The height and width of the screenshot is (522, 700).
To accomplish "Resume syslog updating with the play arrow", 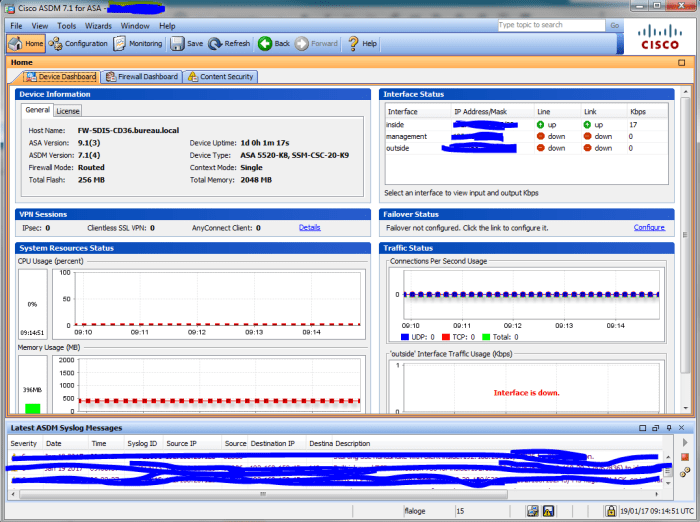I will (685, 442).
